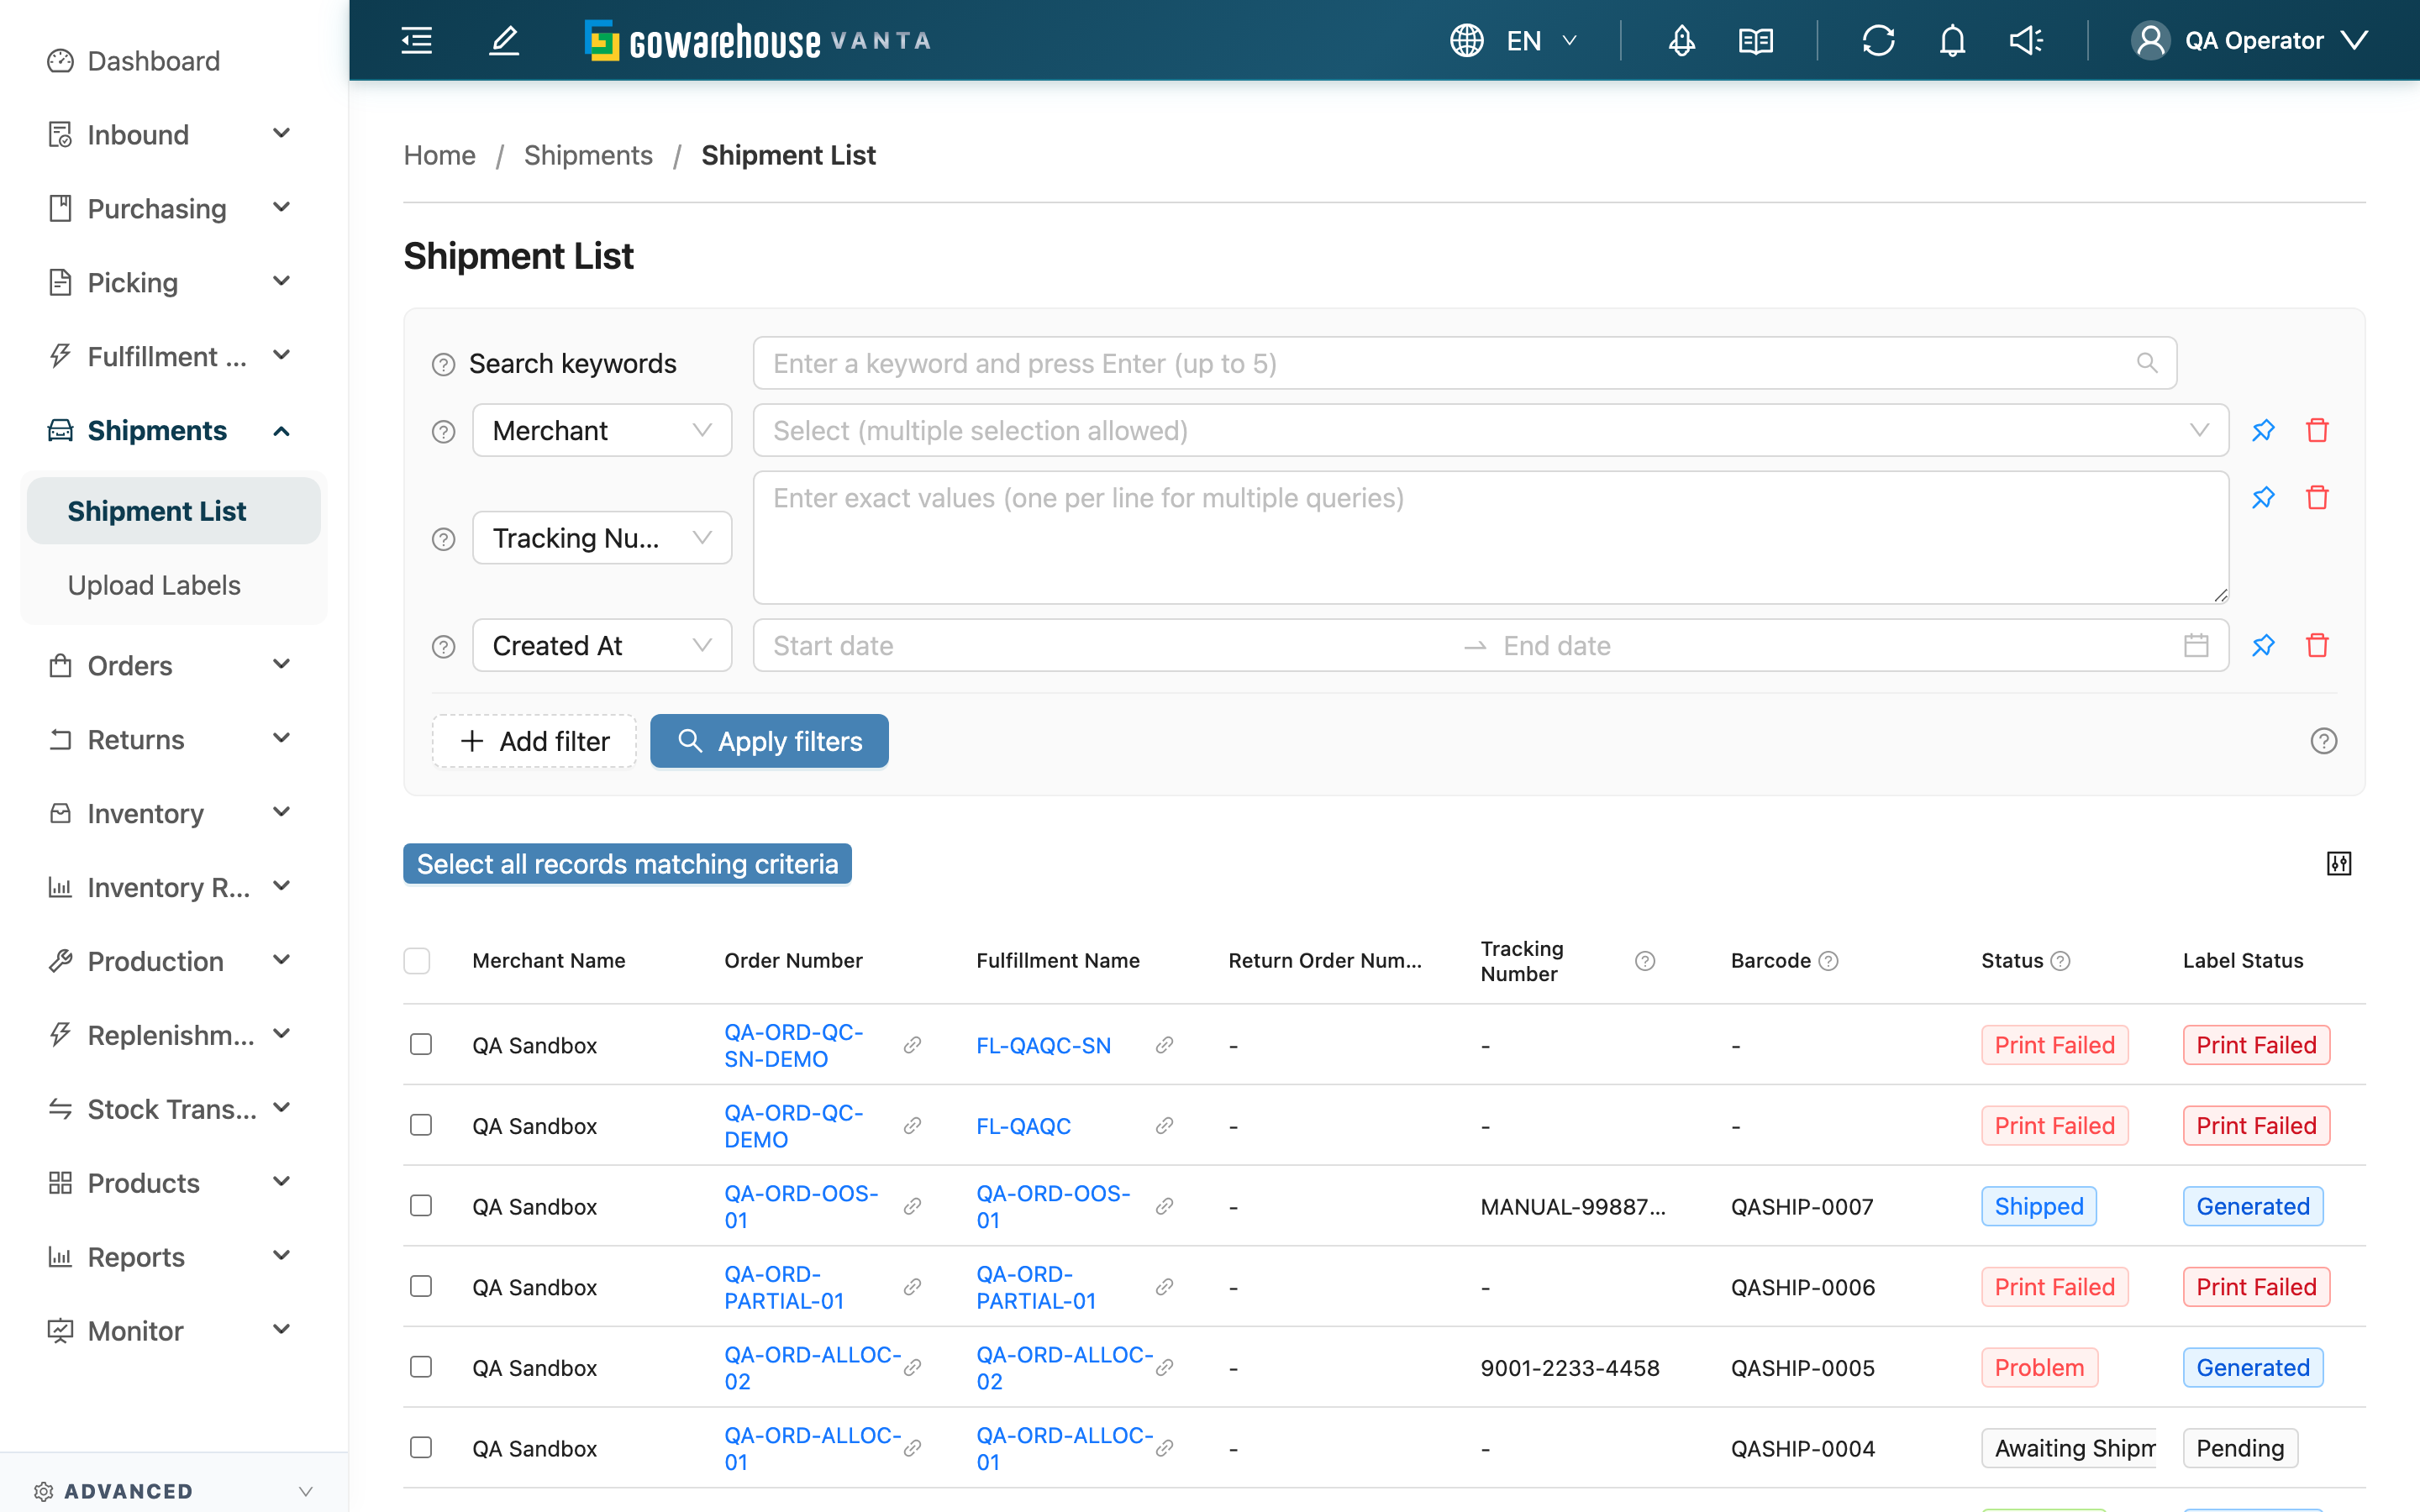Screen dimensions: 2420x1512
Task: Check the QA-ORD-ALLOC-02 row checkbox
Action: (421, 1367)
